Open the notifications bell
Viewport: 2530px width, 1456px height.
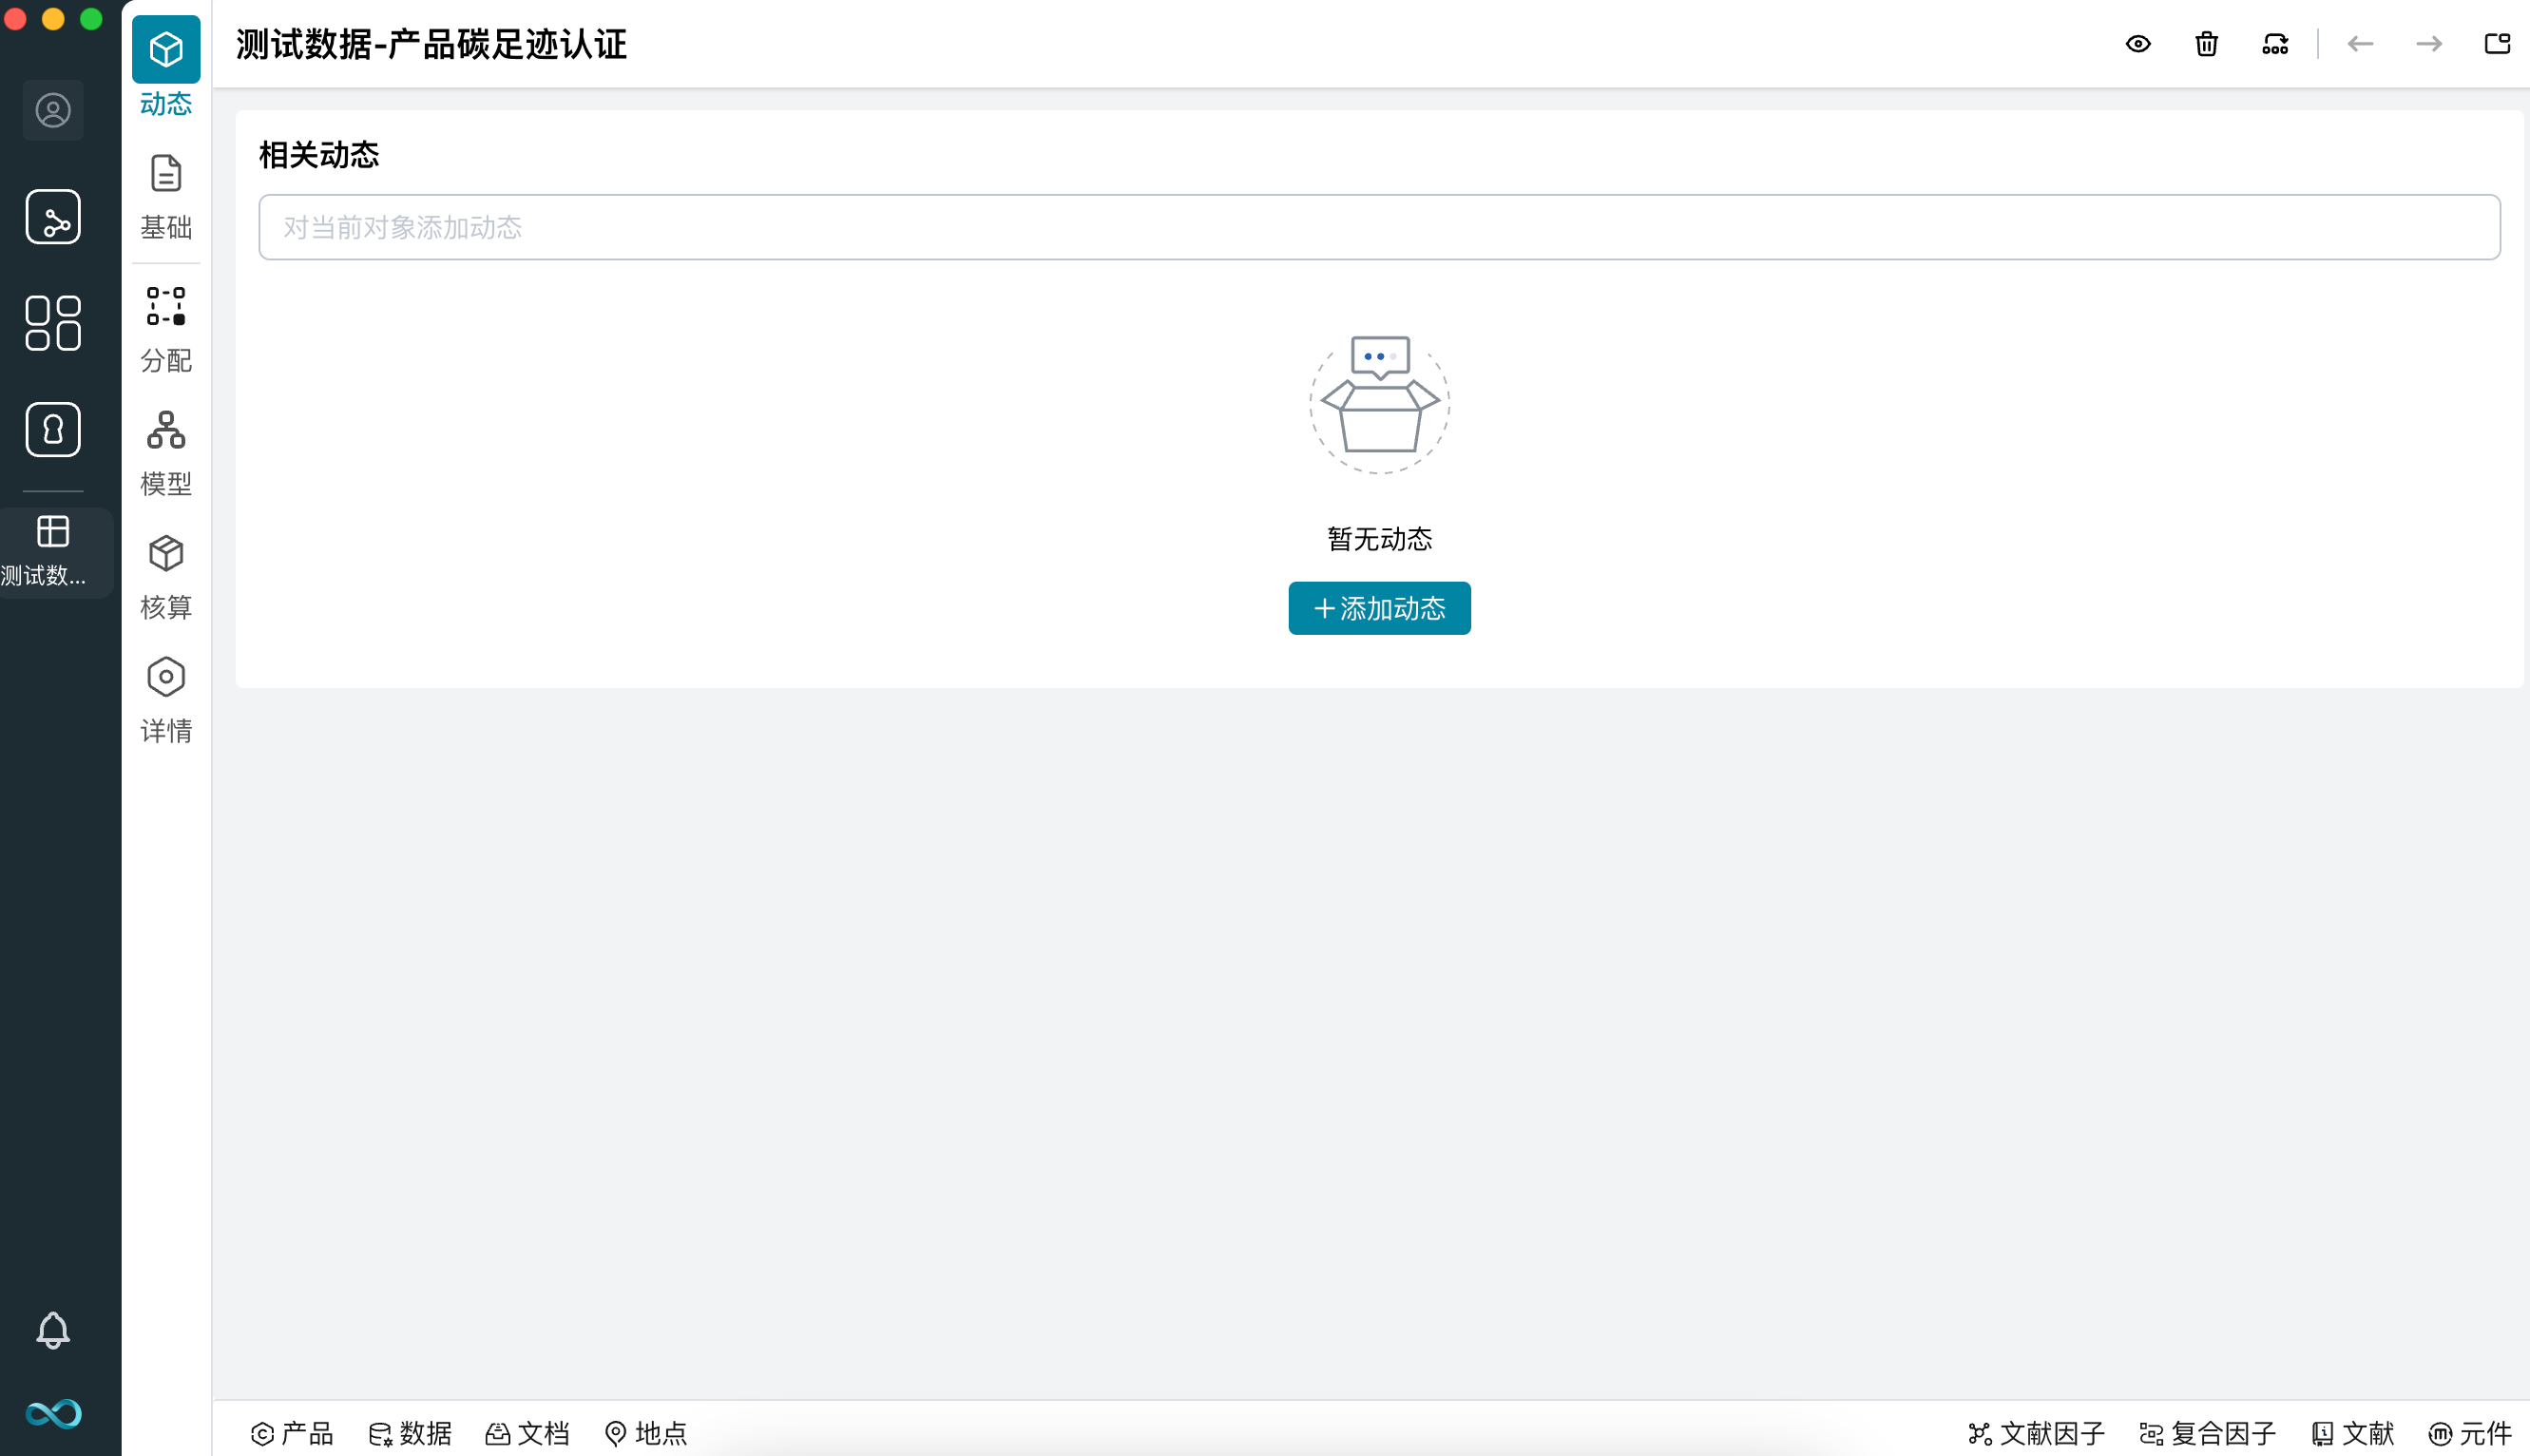tap(53, 1330)
